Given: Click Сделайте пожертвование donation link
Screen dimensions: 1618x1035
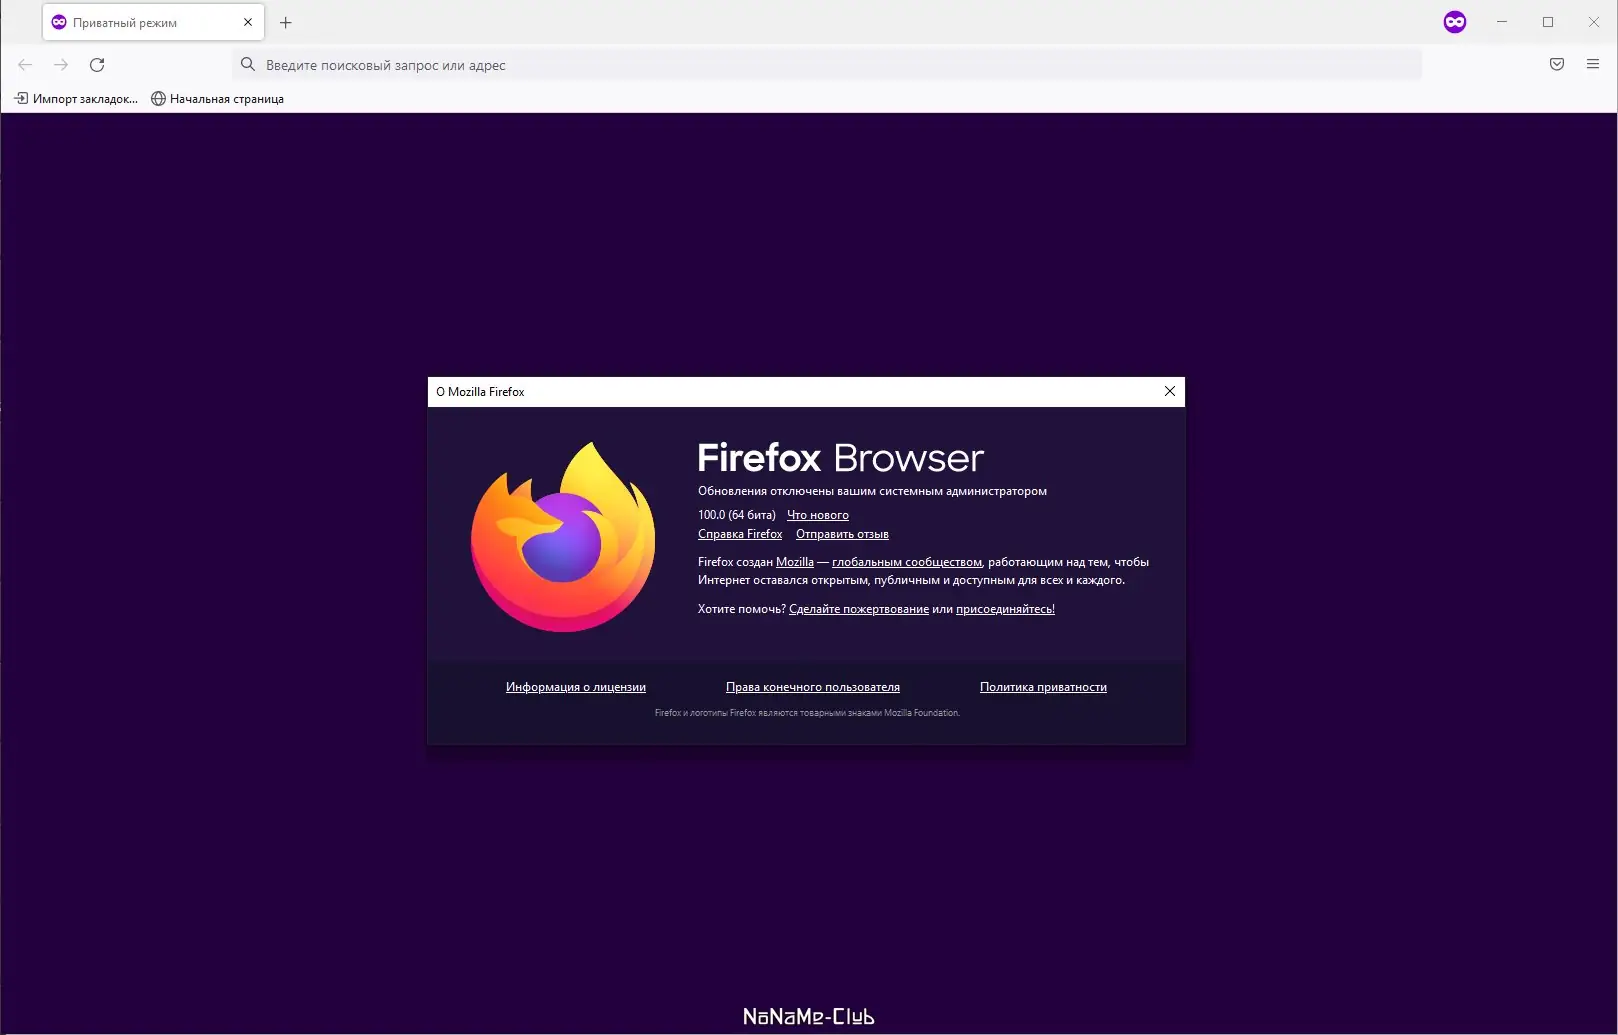Looking at the screenshot, I should point(859,609).
